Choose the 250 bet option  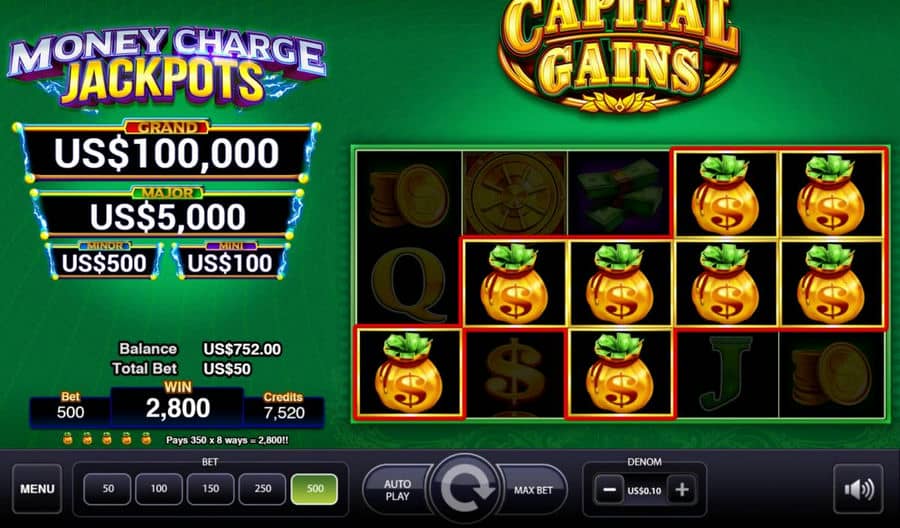coord(262,489)
